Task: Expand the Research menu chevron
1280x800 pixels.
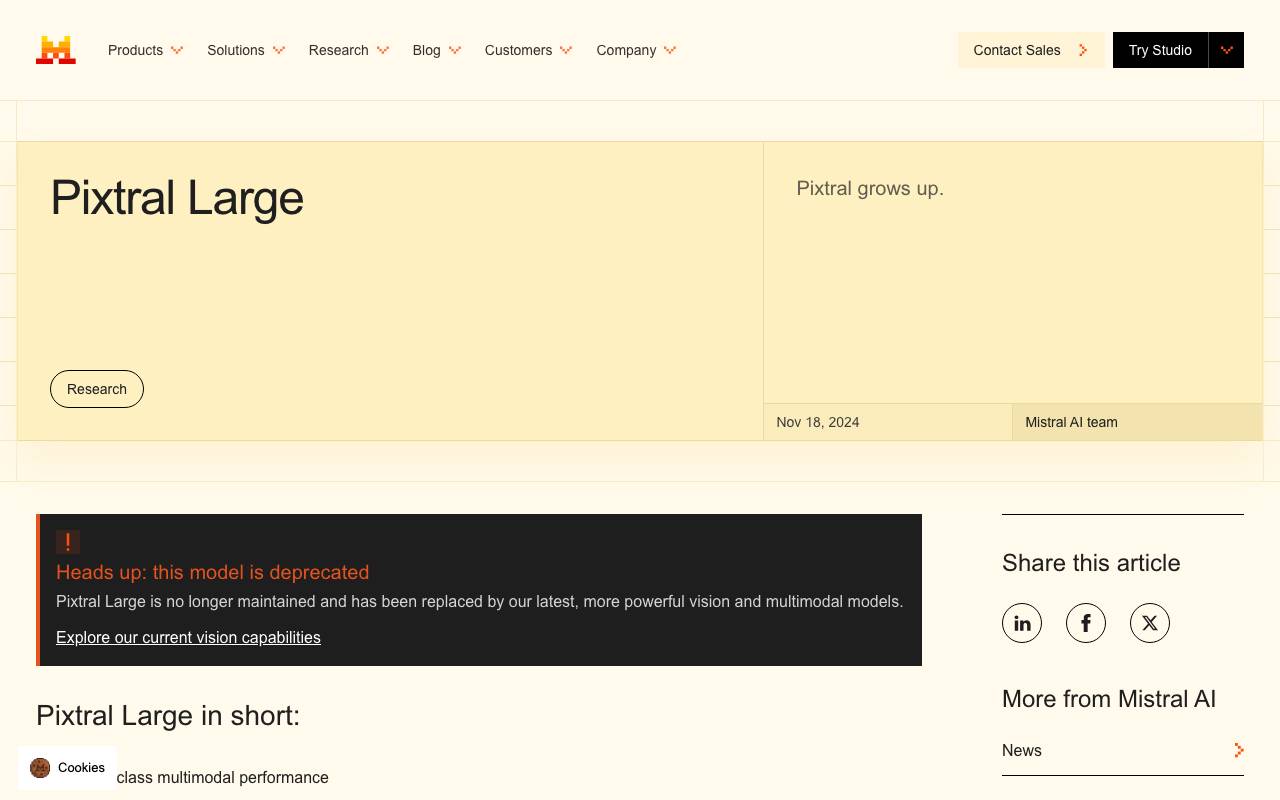Action: point(383,50)
